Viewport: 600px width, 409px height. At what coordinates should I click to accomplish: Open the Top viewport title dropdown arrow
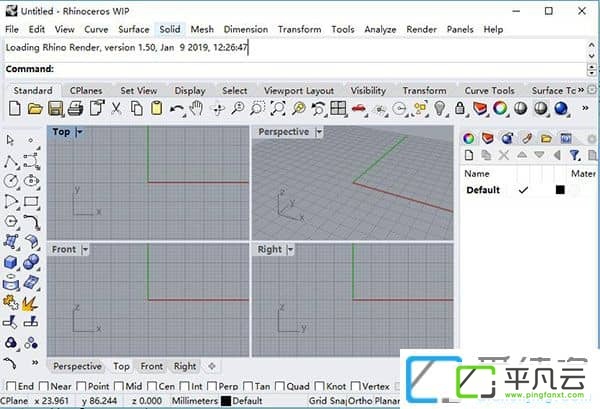(x=80, y=132)
